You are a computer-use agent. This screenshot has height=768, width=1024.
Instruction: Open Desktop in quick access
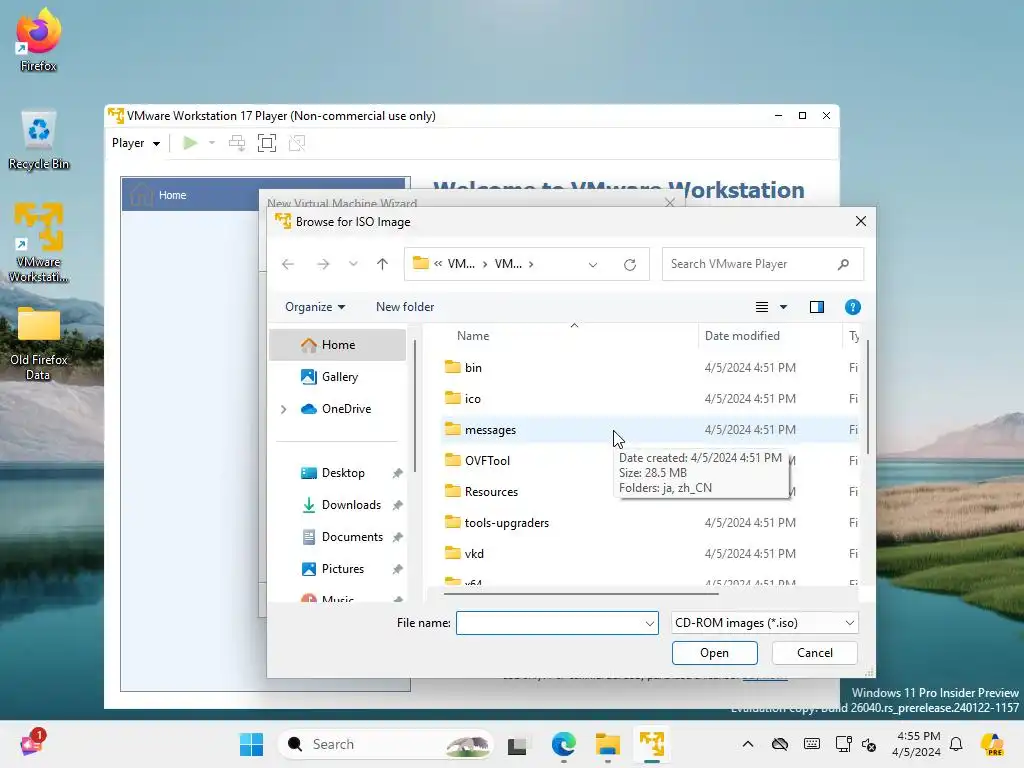343,473
